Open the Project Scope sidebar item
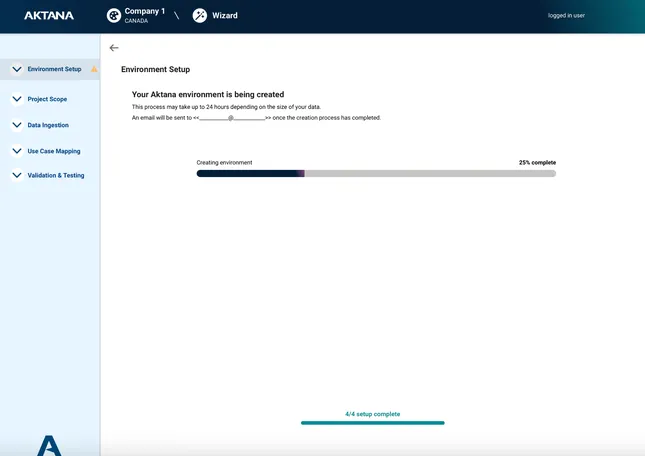Screen dimensions: 645x456 [47, 99]
